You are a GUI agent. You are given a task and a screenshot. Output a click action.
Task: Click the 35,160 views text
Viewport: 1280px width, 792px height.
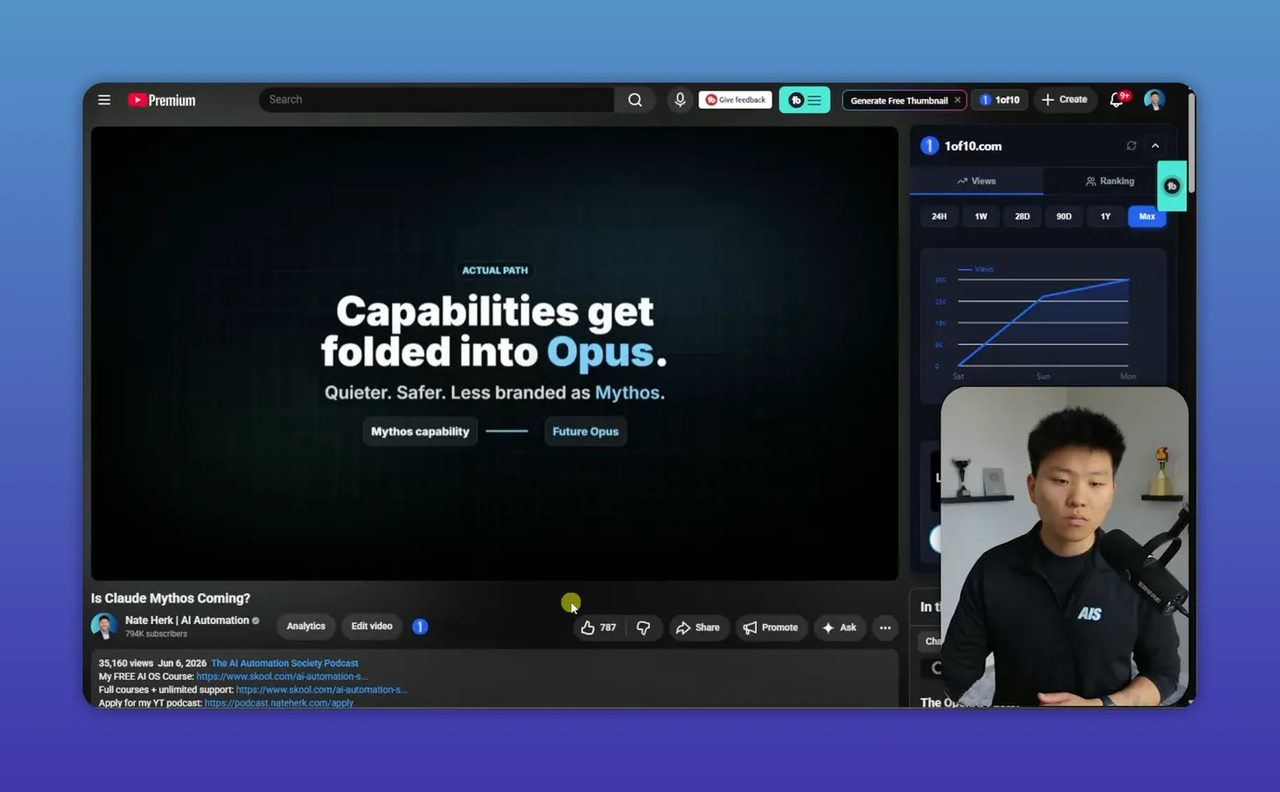pyautogui.click(x=126, y=663)
